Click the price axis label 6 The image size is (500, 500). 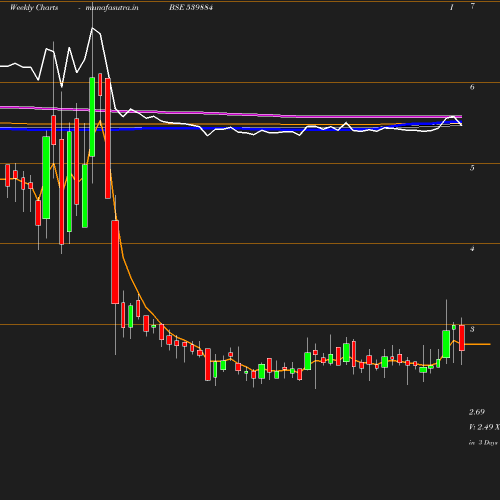point(472,87)
